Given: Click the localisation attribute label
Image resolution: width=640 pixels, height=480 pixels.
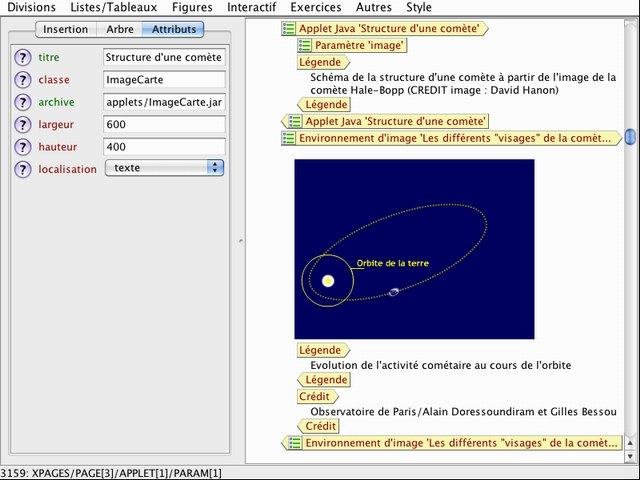Looking at the screenshot, I should (x=67, y=169).
